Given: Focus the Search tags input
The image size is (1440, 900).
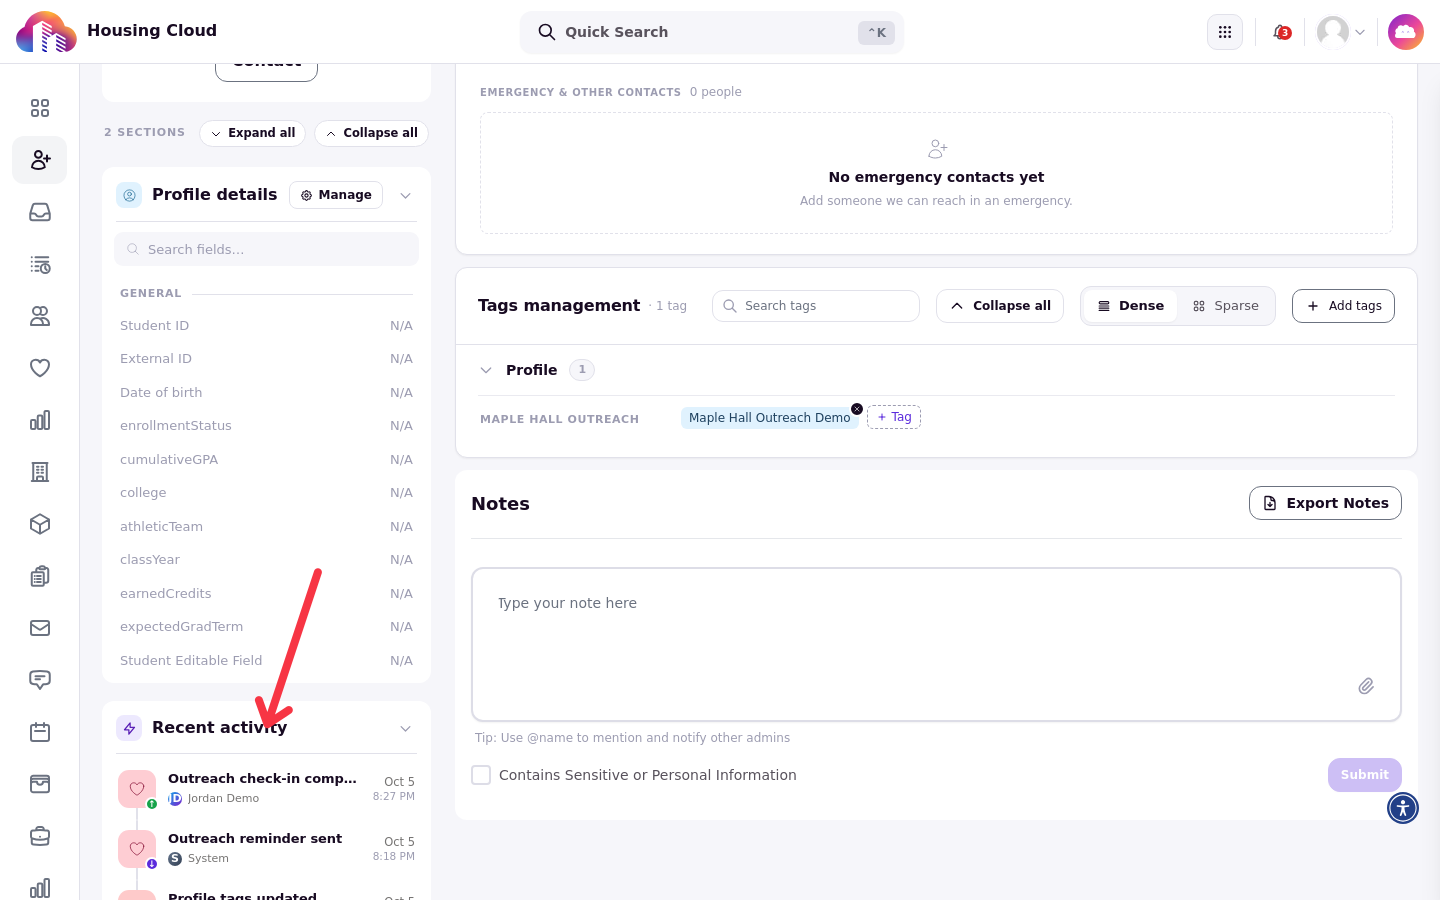Looking at the screenshot, I should [x=816, y=306].
